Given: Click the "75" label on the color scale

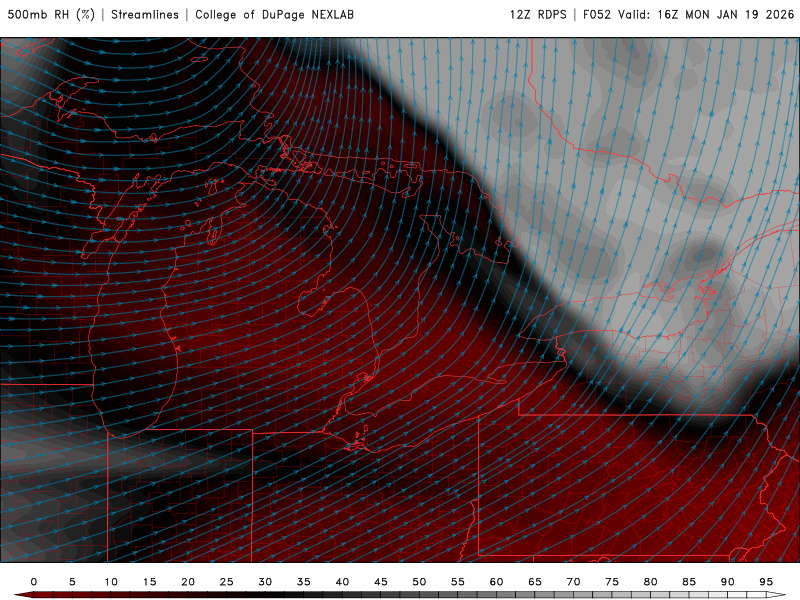Looking at the screenshot, I should coord(612,582).
